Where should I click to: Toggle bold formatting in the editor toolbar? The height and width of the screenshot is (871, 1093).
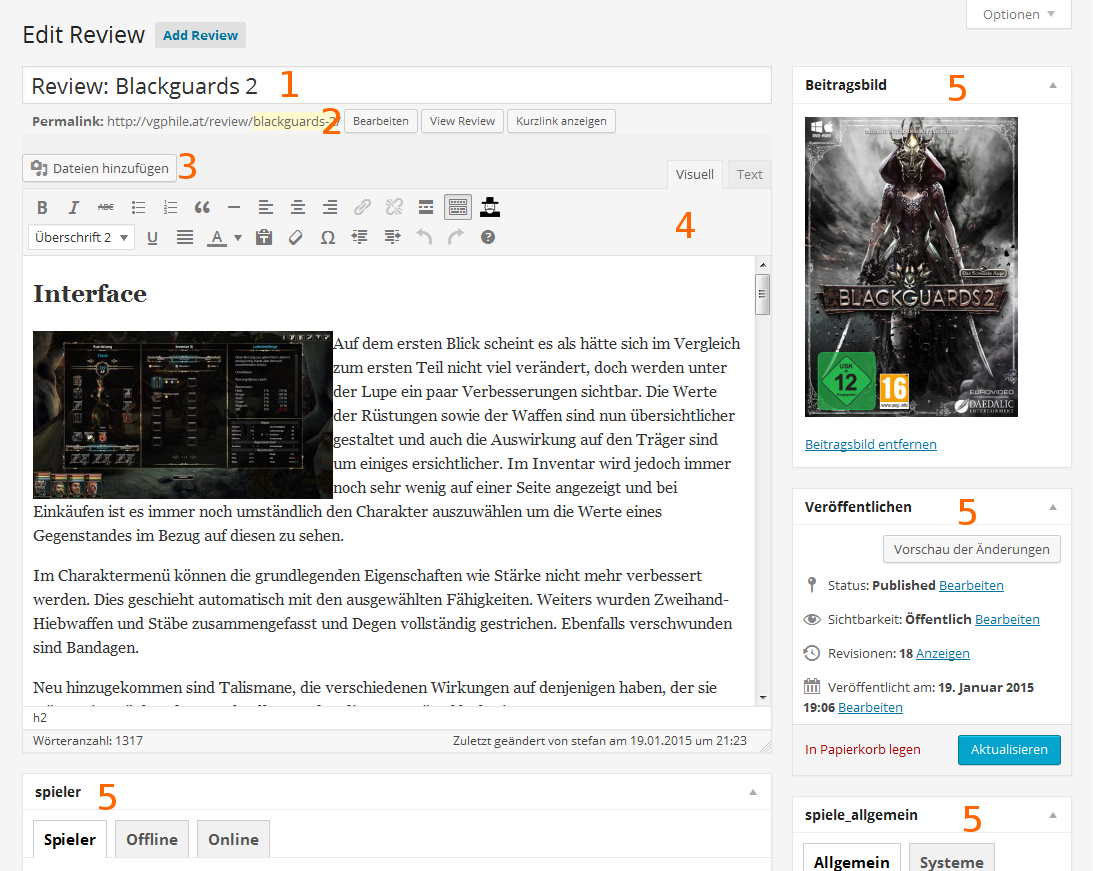[42, 208]
